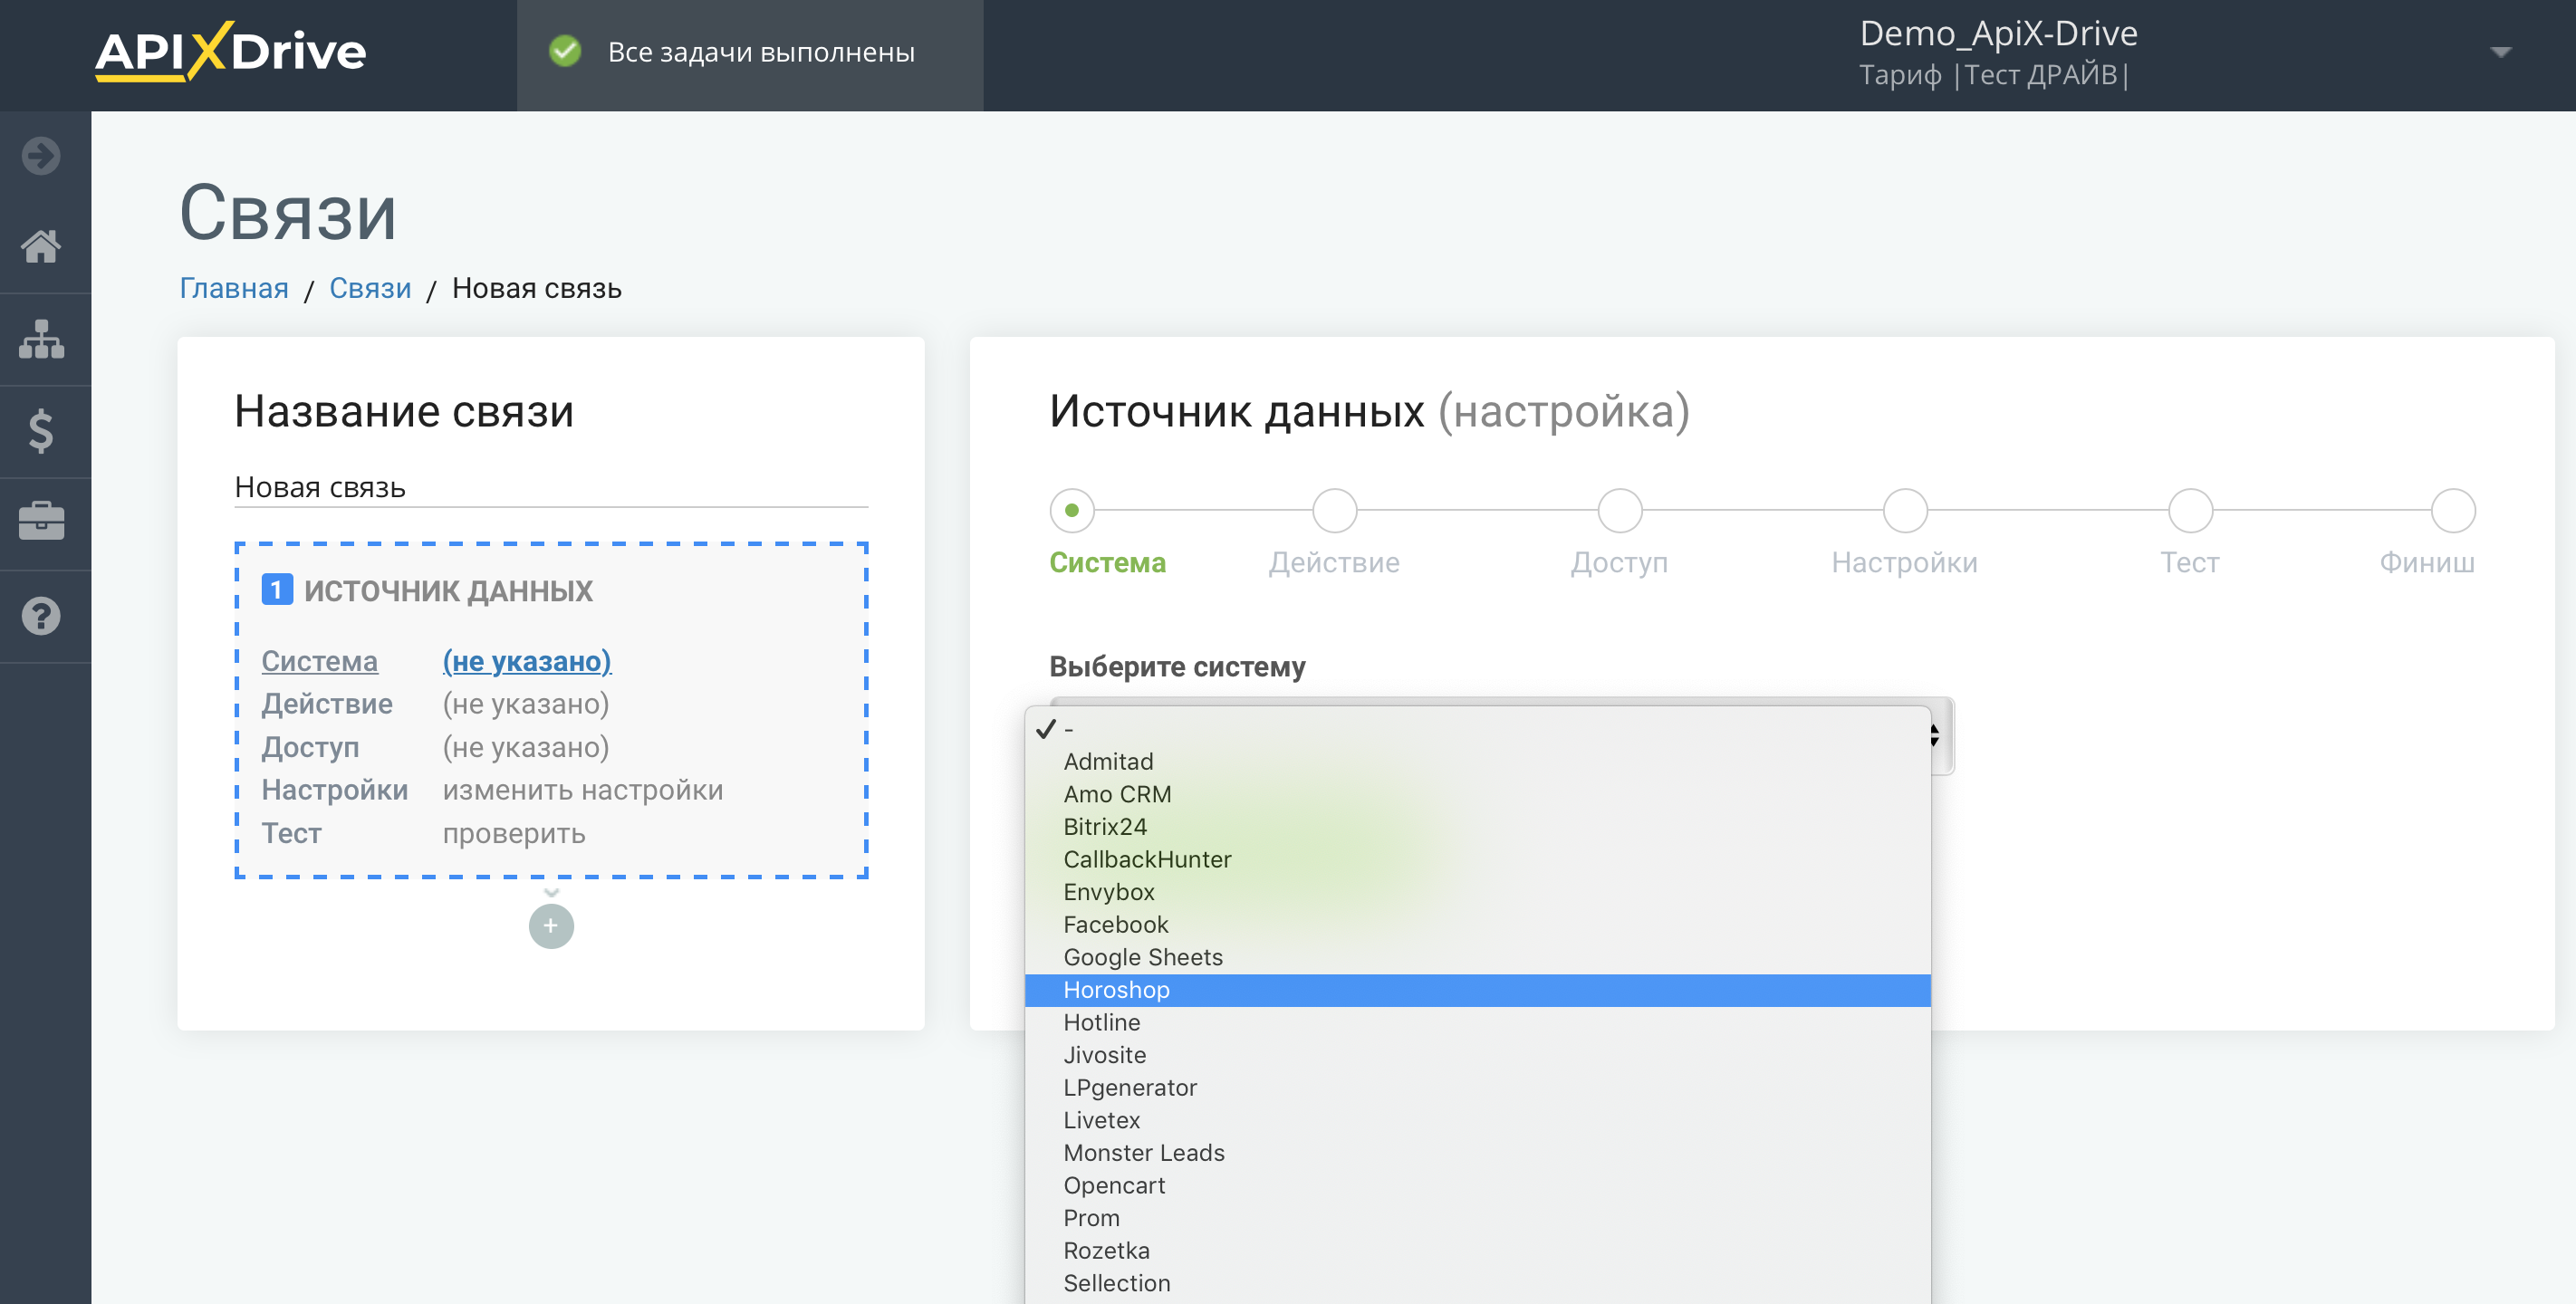Click the Финиш step circle
Screen dimensions: 2576x1304
point(2453,510)
